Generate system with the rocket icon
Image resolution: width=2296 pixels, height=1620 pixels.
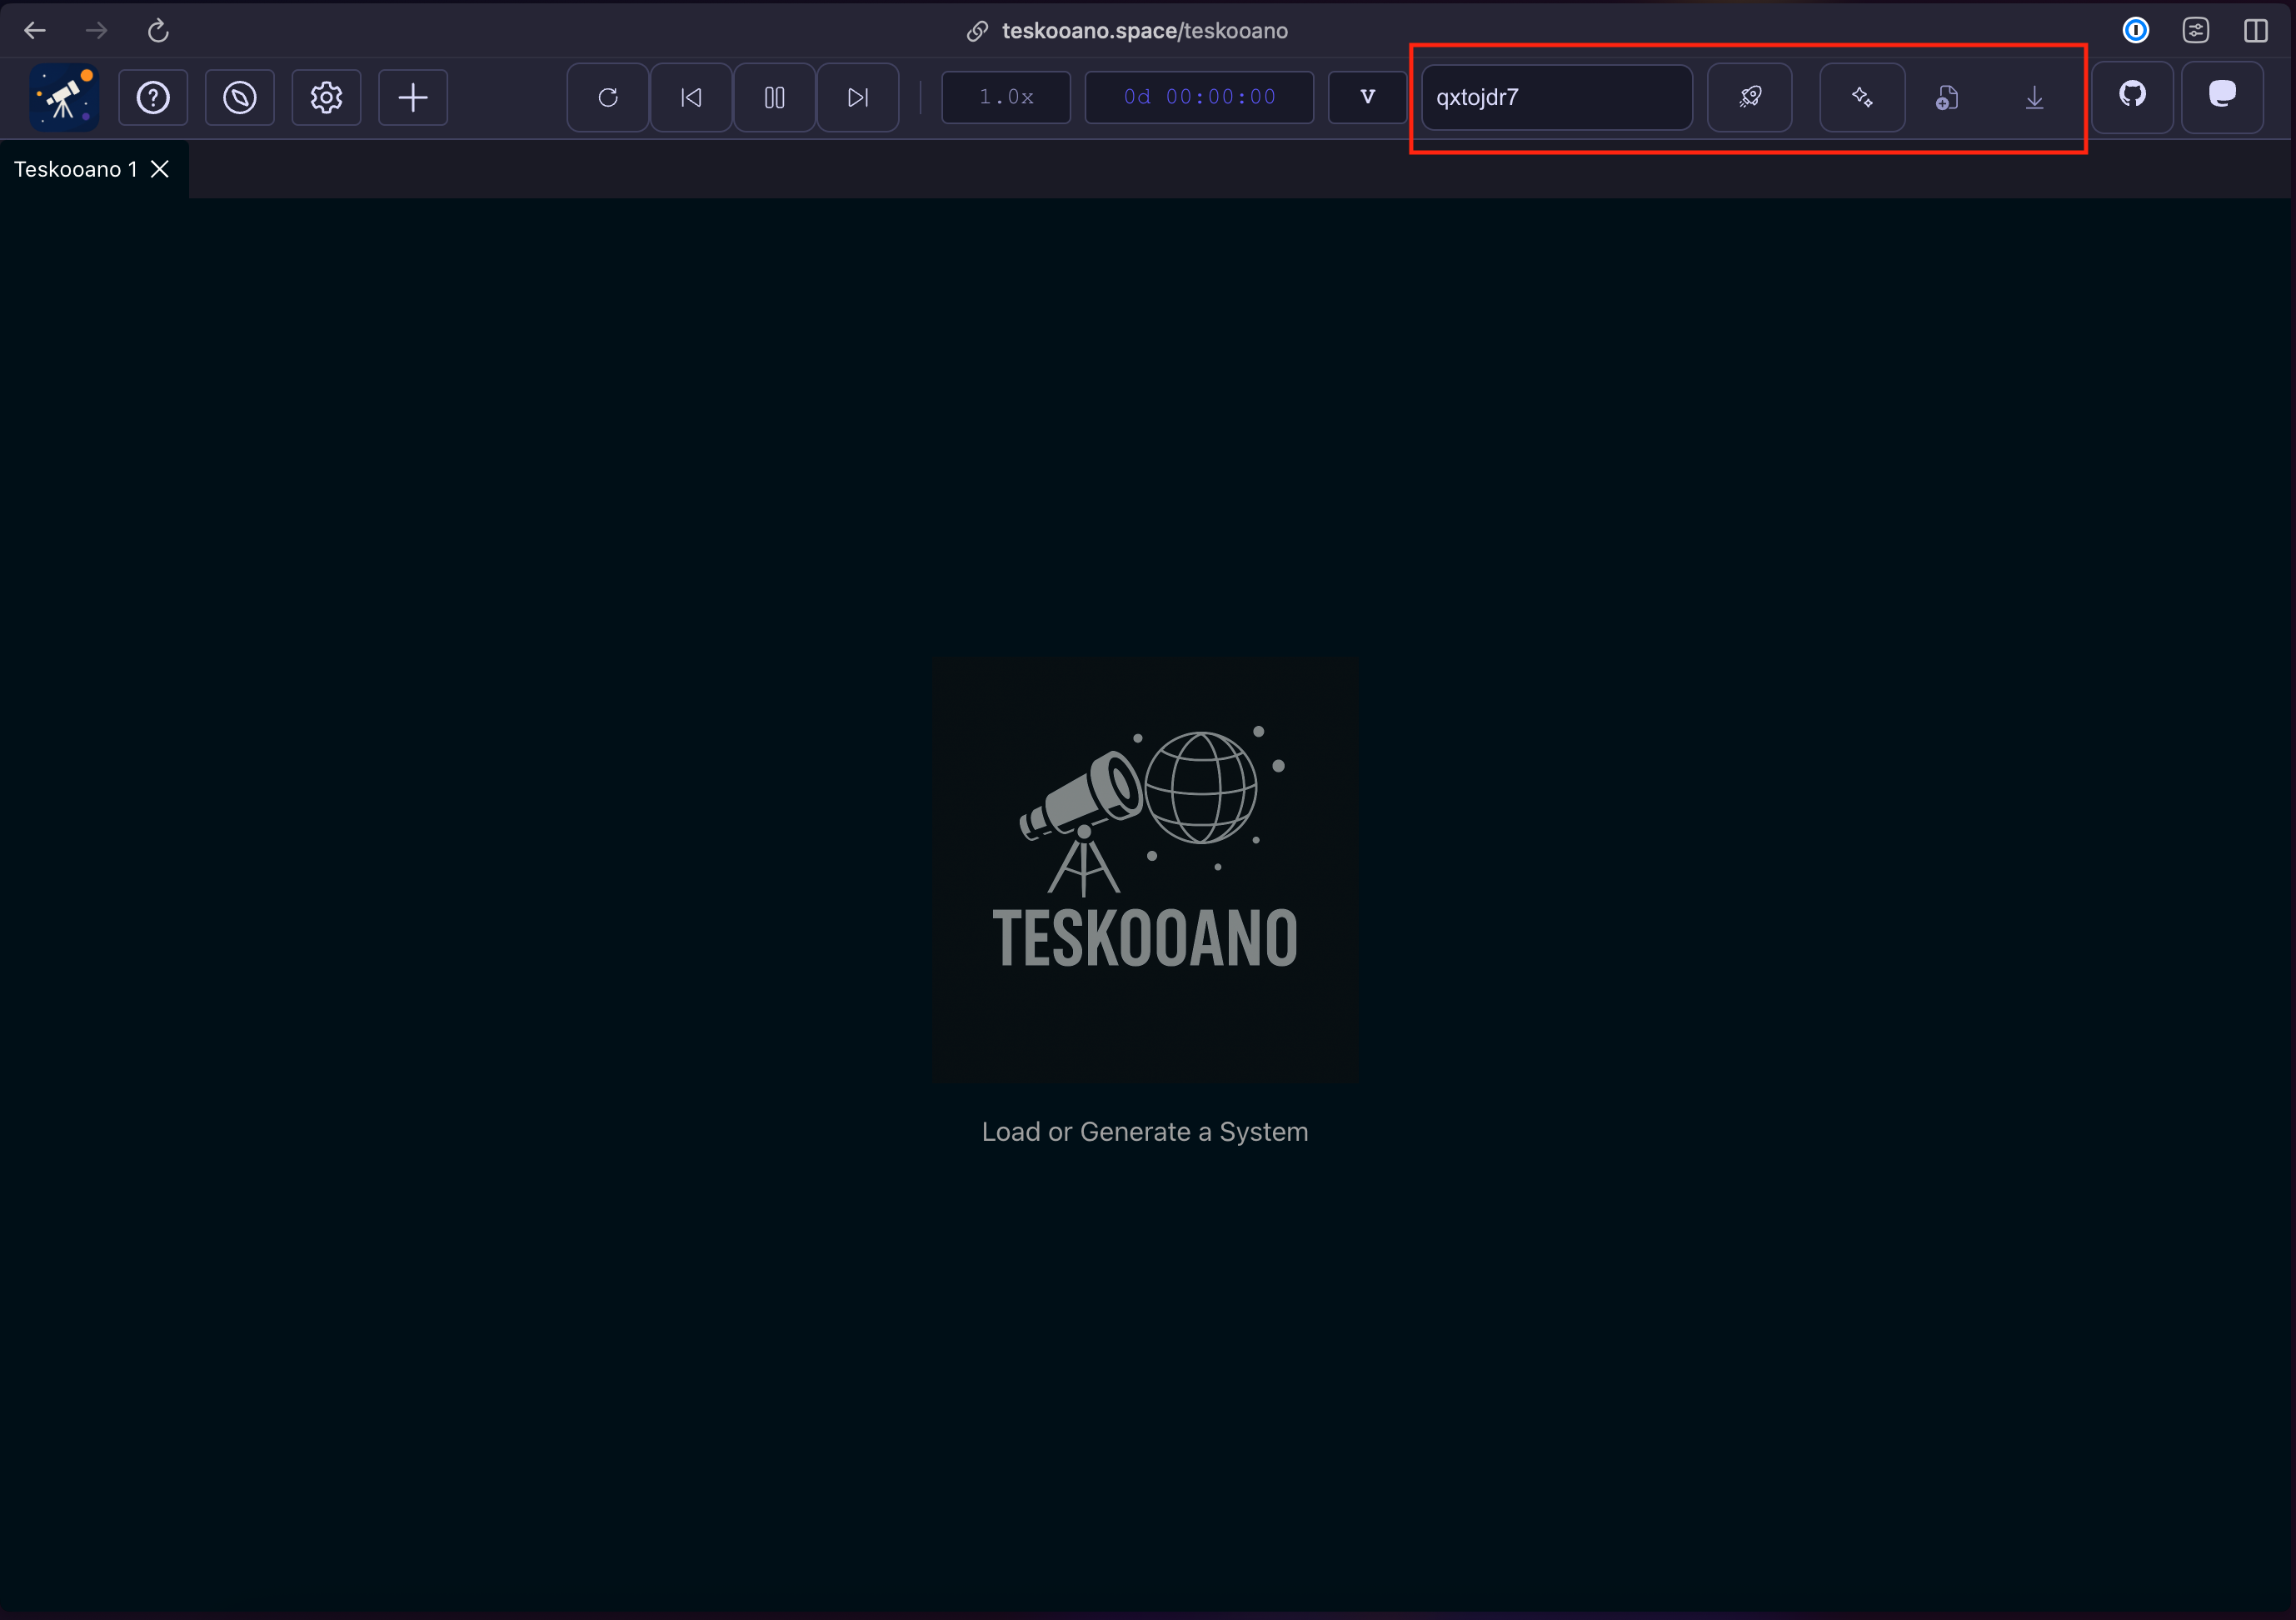[1750, 97]
